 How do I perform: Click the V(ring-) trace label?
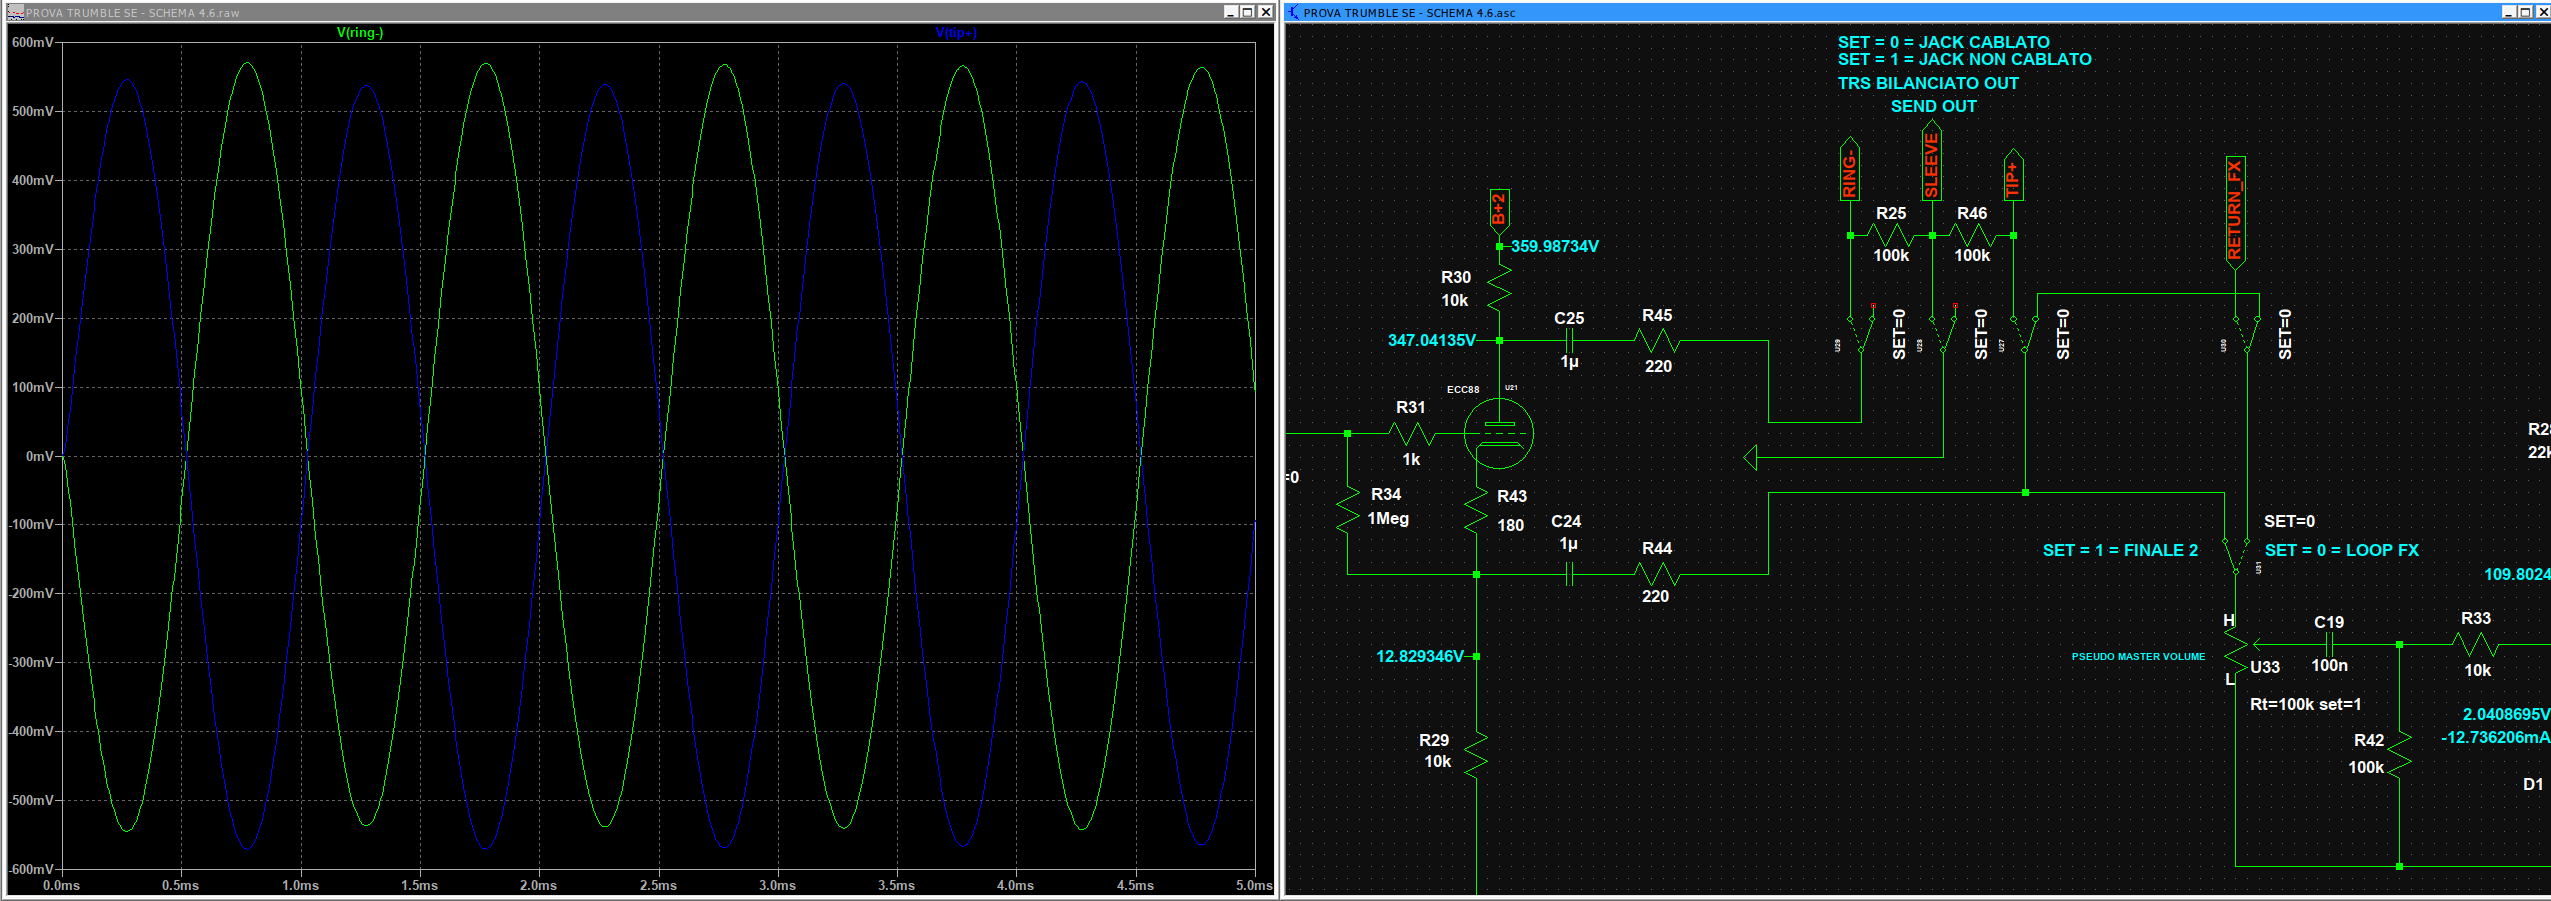coord(360,33)
